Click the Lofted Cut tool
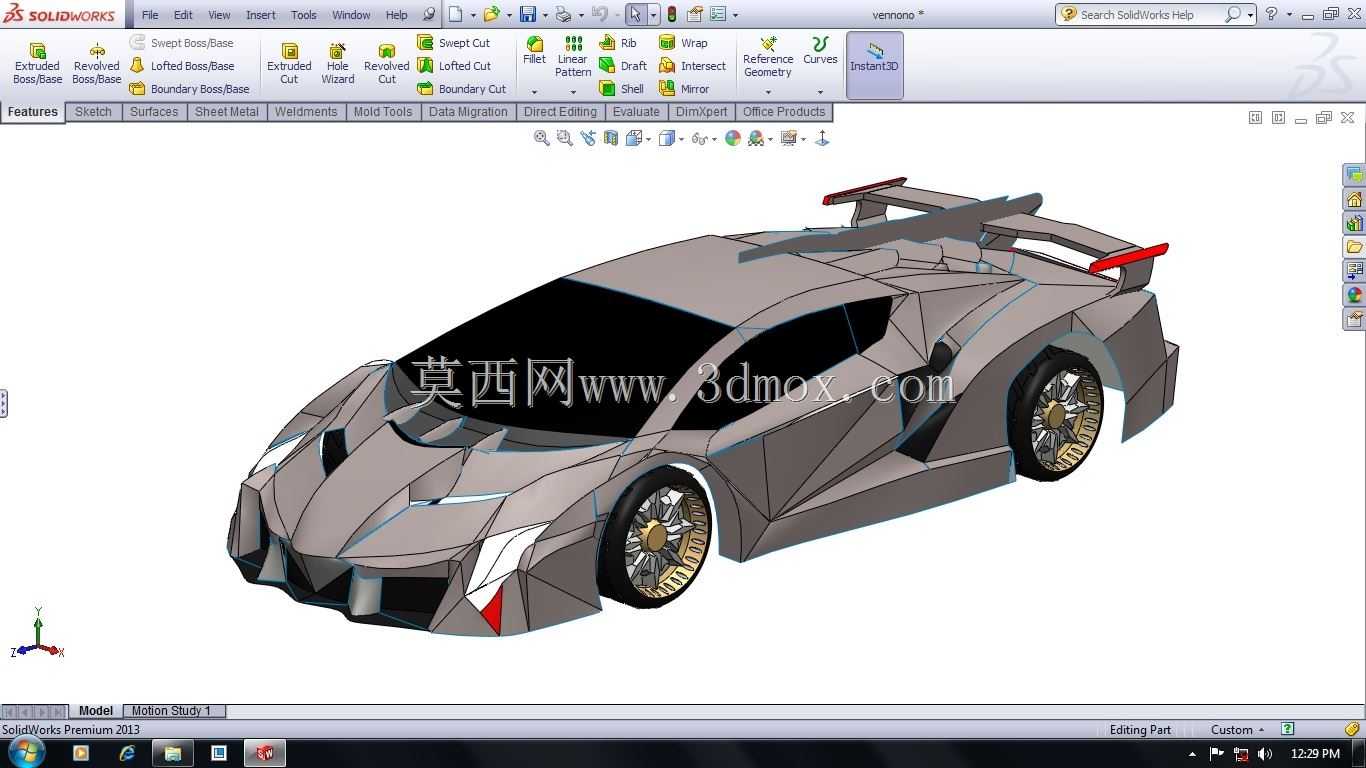This screenshot has height=768, width=1366. coord(454,66)
